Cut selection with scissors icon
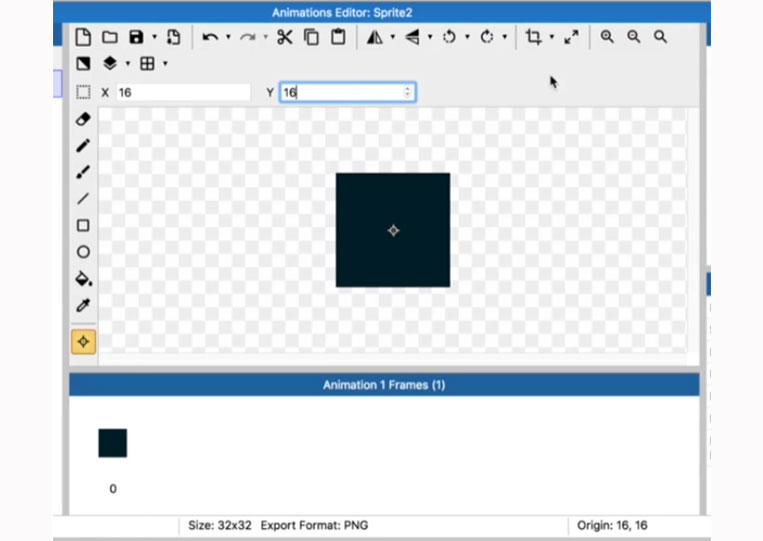 click(x=285, y=37)
